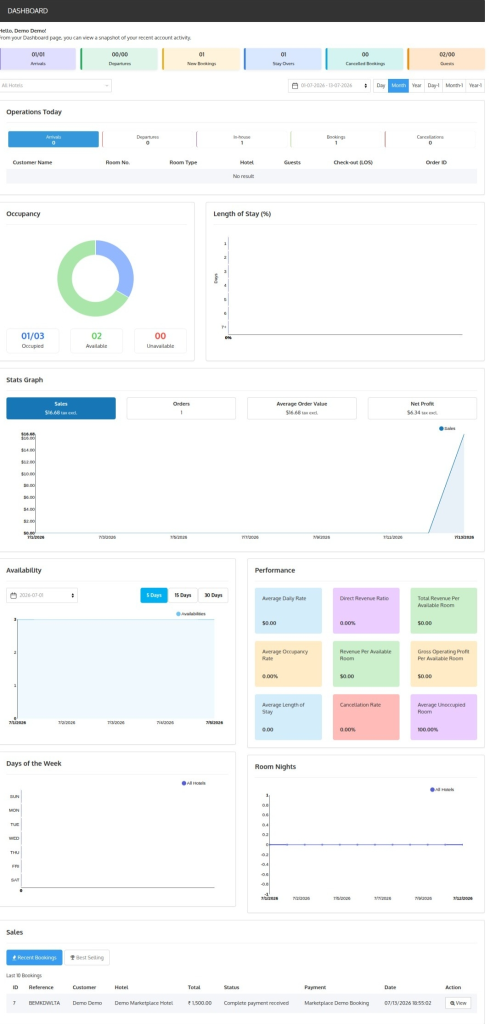Click the calendar icon in Availability date field
Viewport: 490px width, 1024px height.
point(14,596)
